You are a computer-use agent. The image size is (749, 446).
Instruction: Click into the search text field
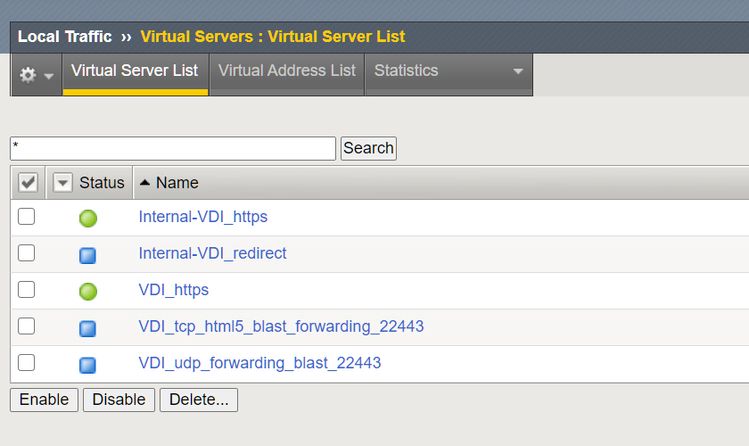173,148
